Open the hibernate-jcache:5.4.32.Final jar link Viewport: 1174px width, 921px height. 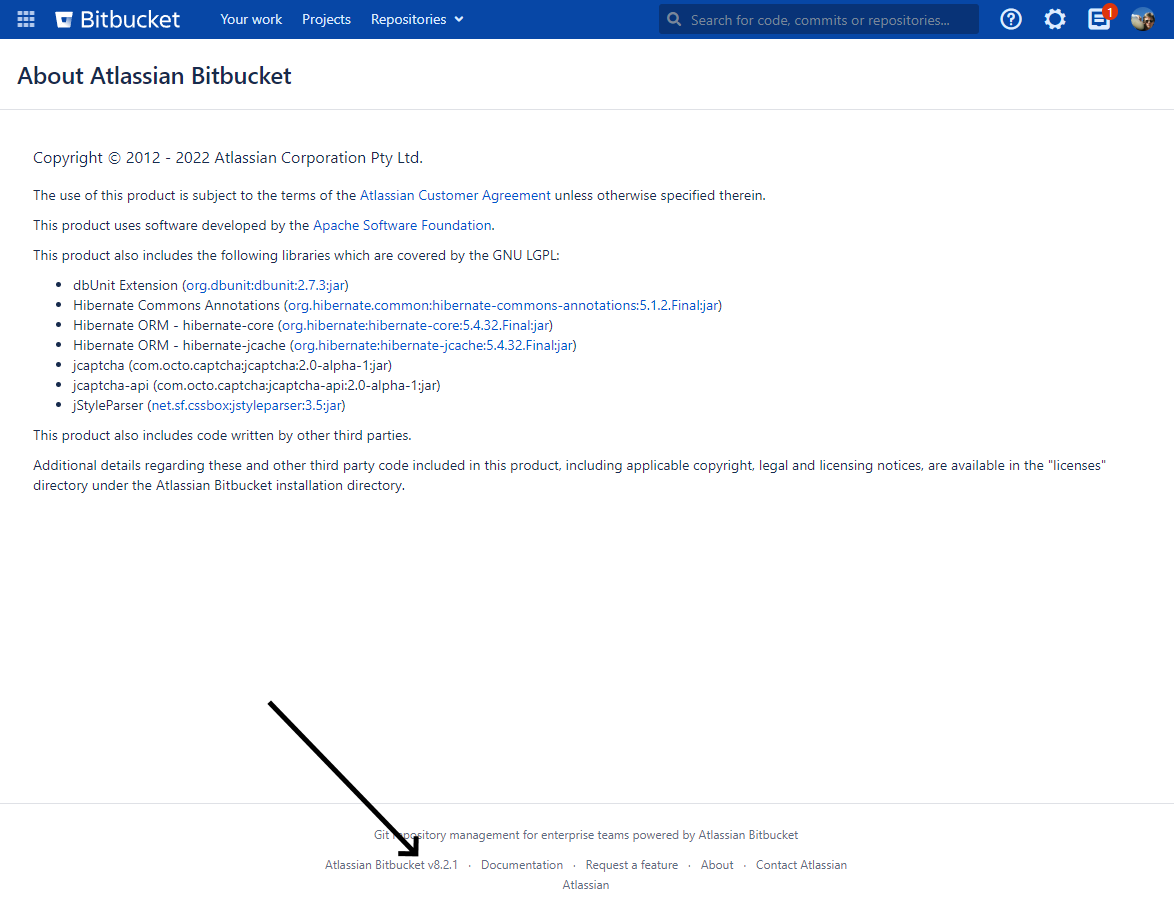pyautogui.click(x=434, y=345)
